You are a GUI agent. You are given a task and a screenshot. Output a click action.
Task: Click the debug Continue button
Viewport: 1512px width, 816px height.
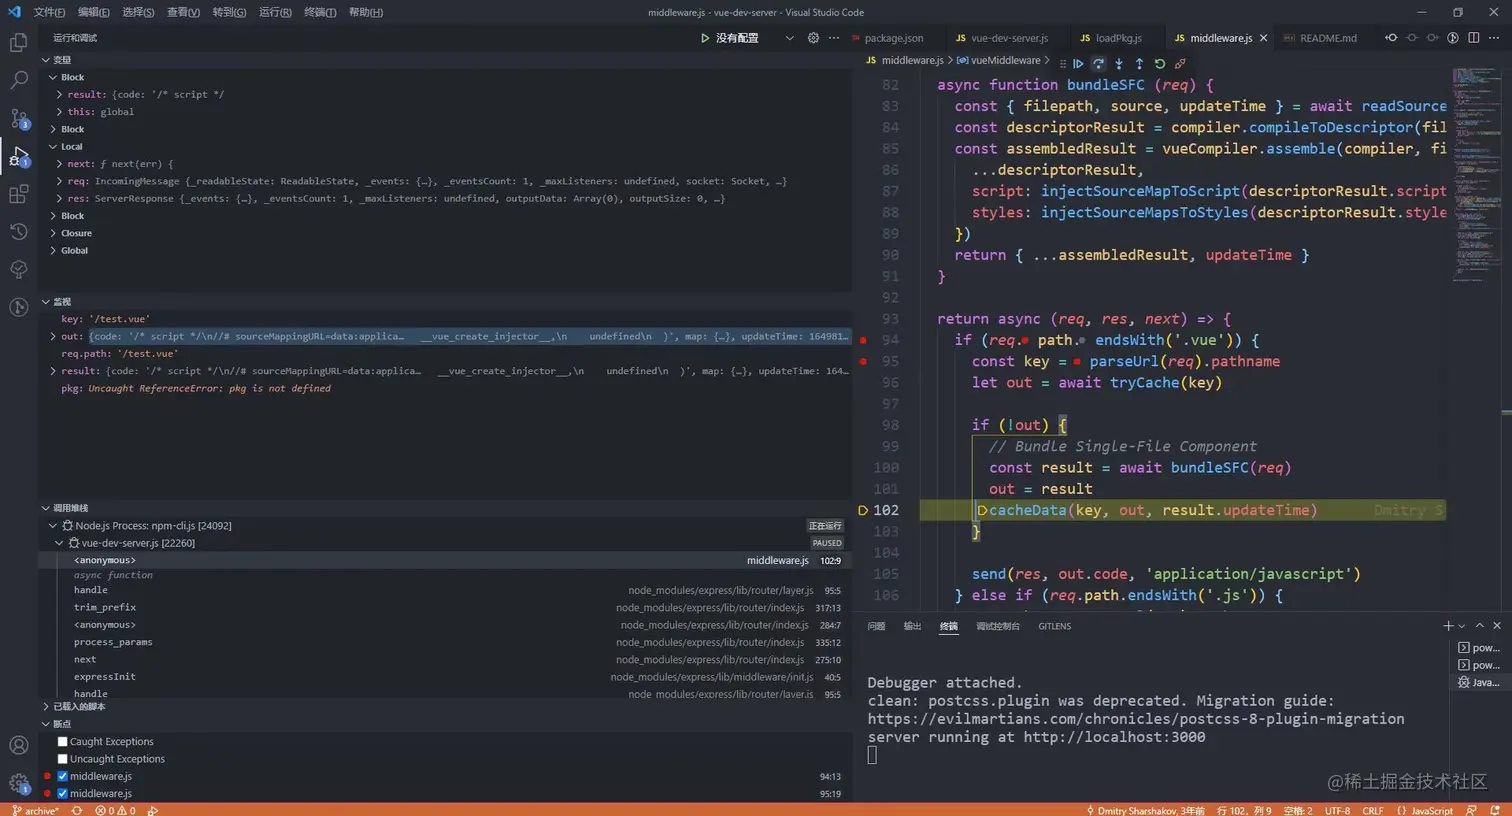(1078, 63)
